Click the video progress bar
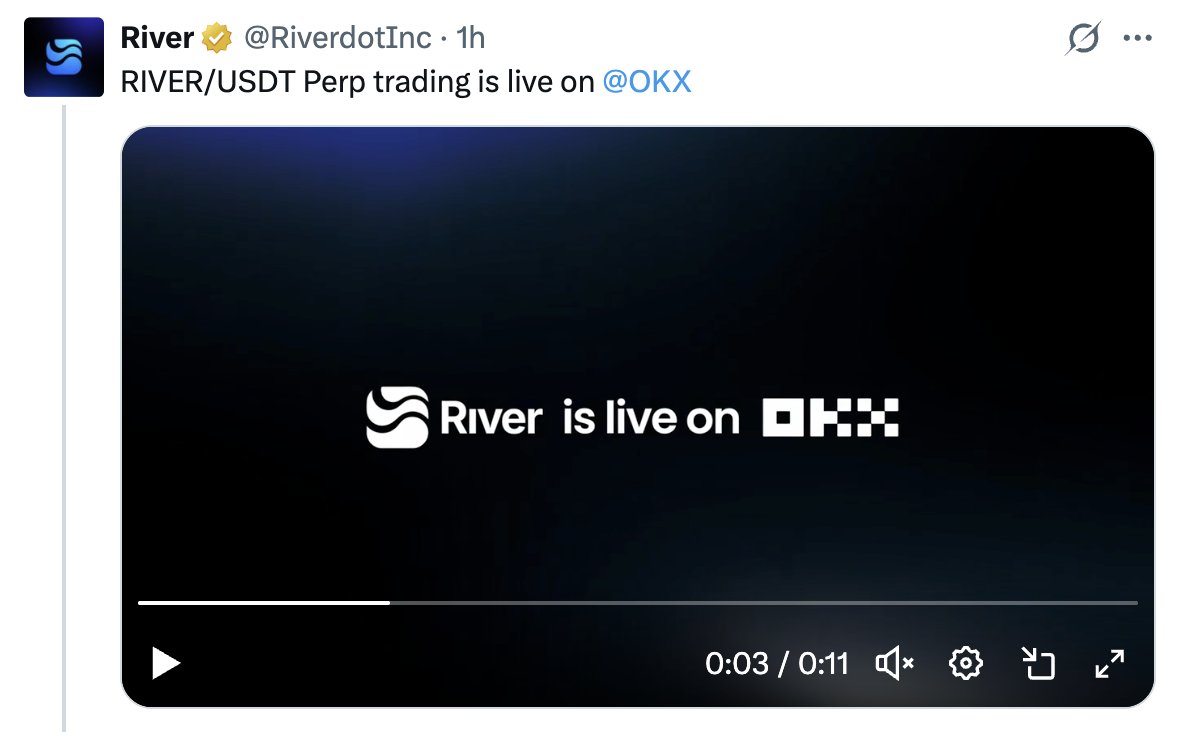Viewport: 1188px width, 732px height. (637, 603)
